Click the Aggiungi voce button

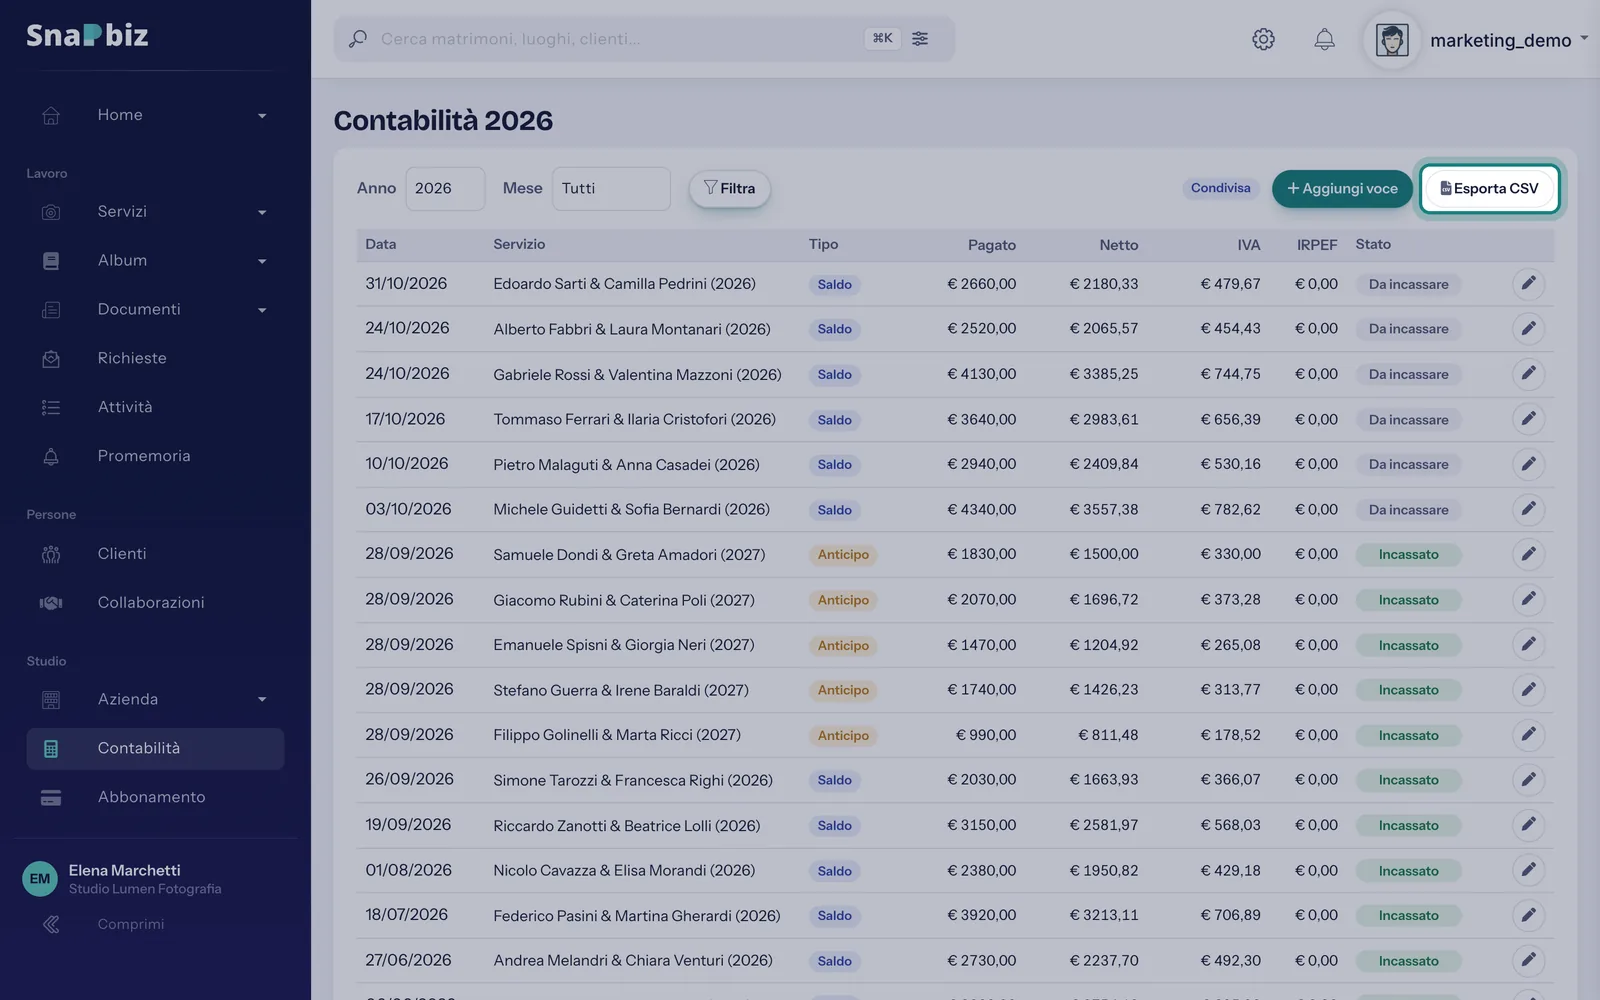(1342, 188)
